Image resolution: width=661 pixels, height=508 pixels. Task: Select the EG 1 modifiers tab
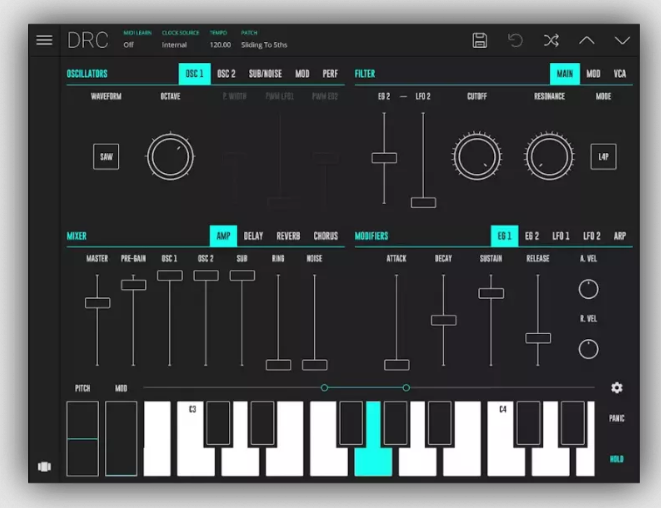point(505,236)
